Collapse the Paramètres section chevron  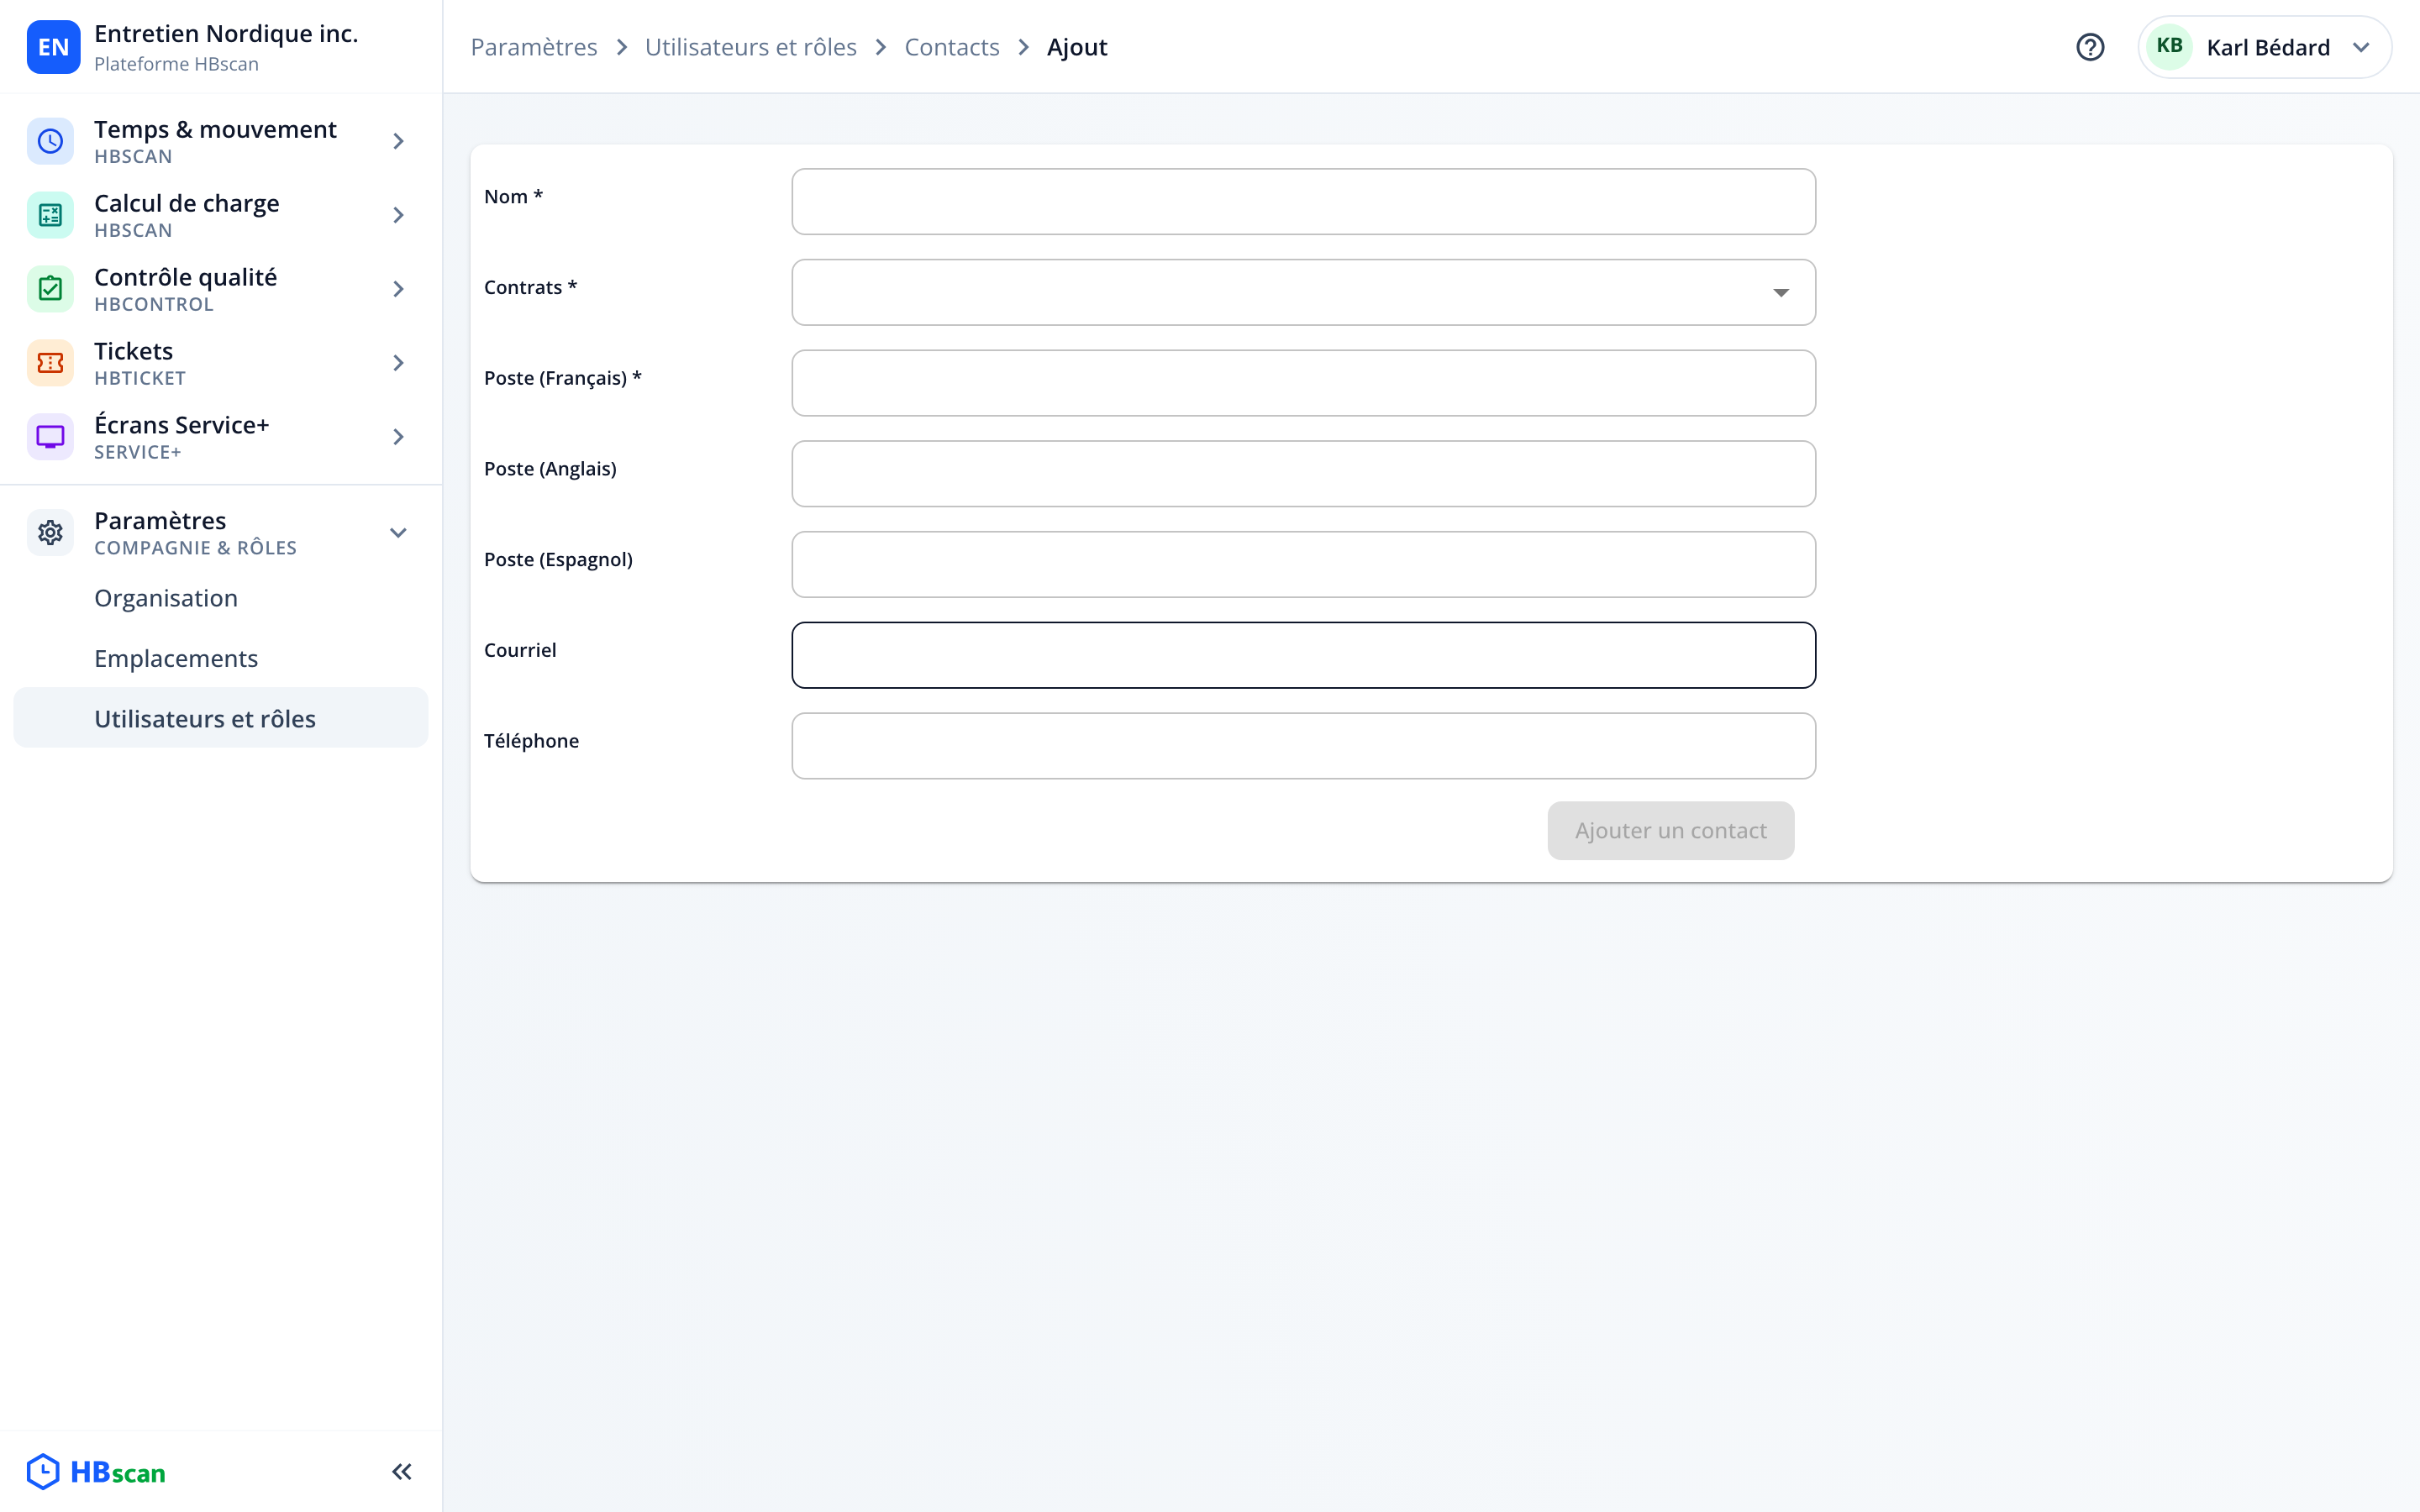coord(398,533)
